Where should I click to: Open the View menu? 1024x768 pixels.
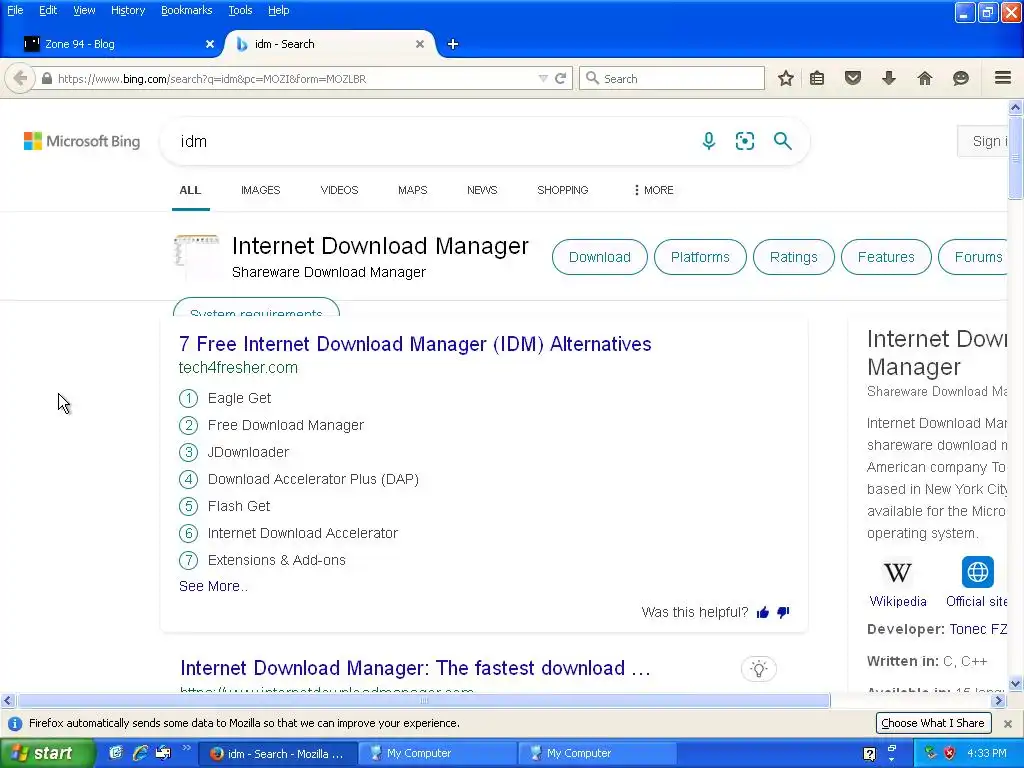pos(84,10)
